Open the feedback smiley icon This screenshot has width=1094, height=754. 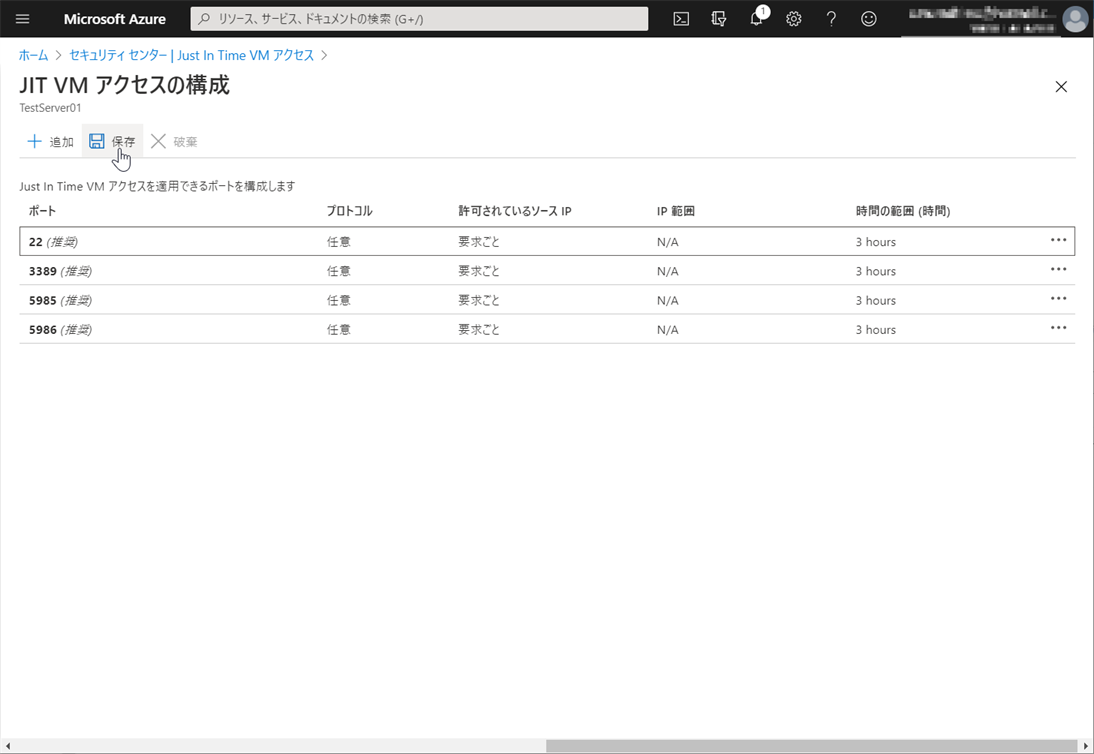(869, 19)
